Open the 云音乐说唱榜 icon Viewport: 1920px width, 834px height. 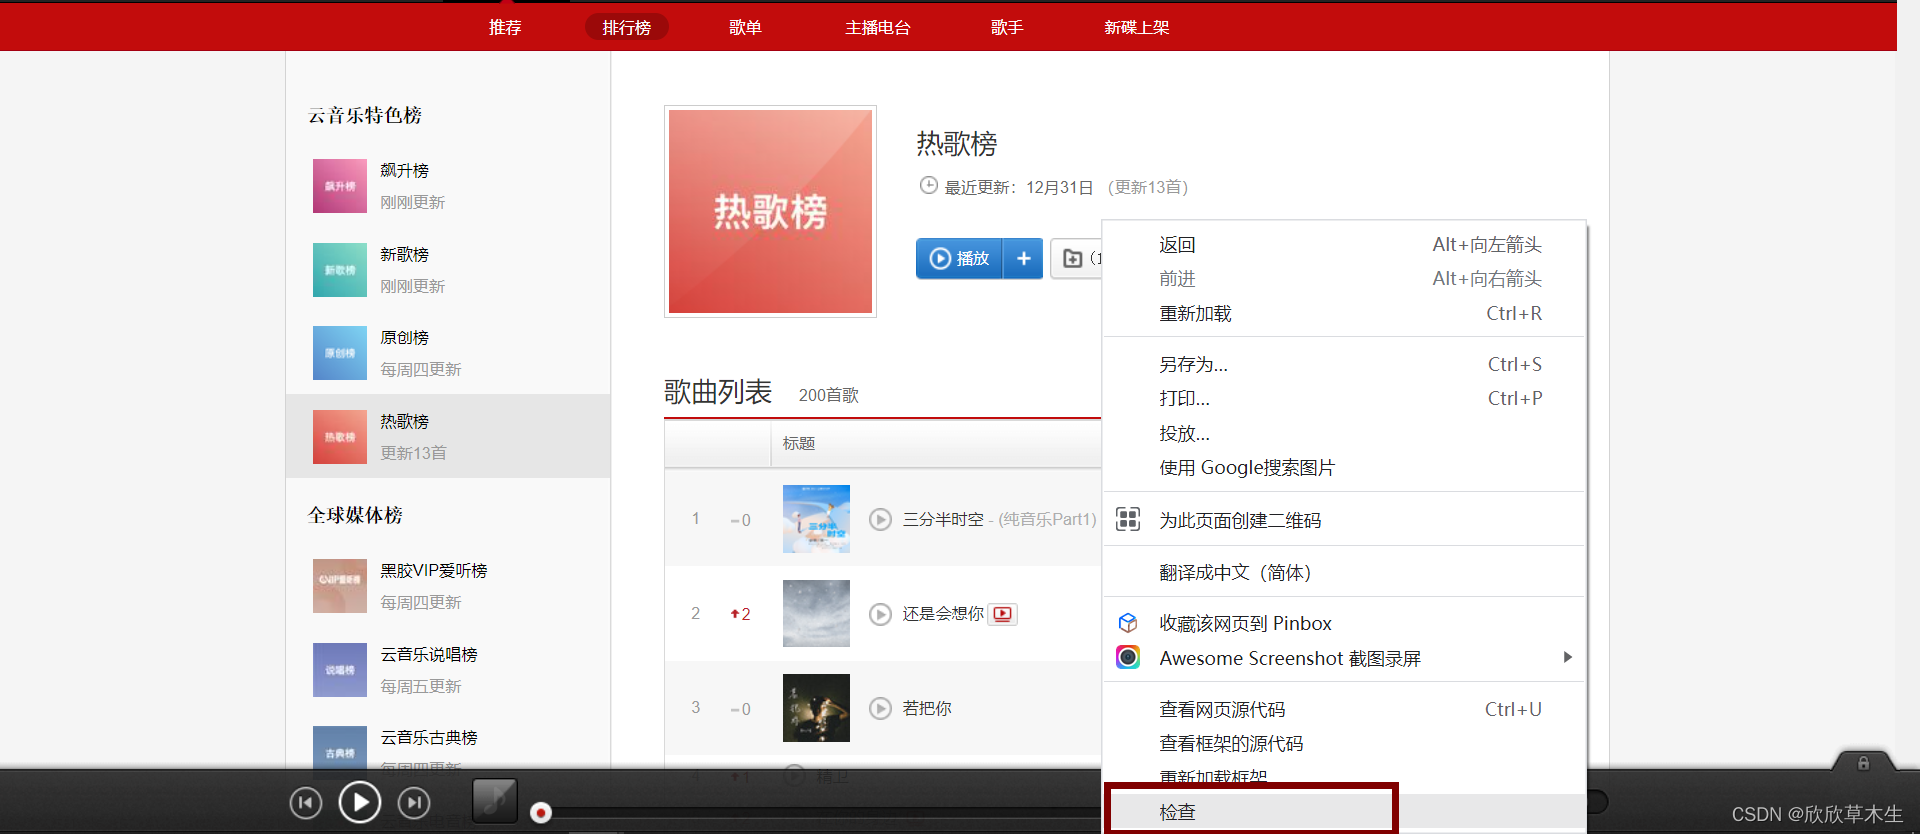click(x=340, y=670)
